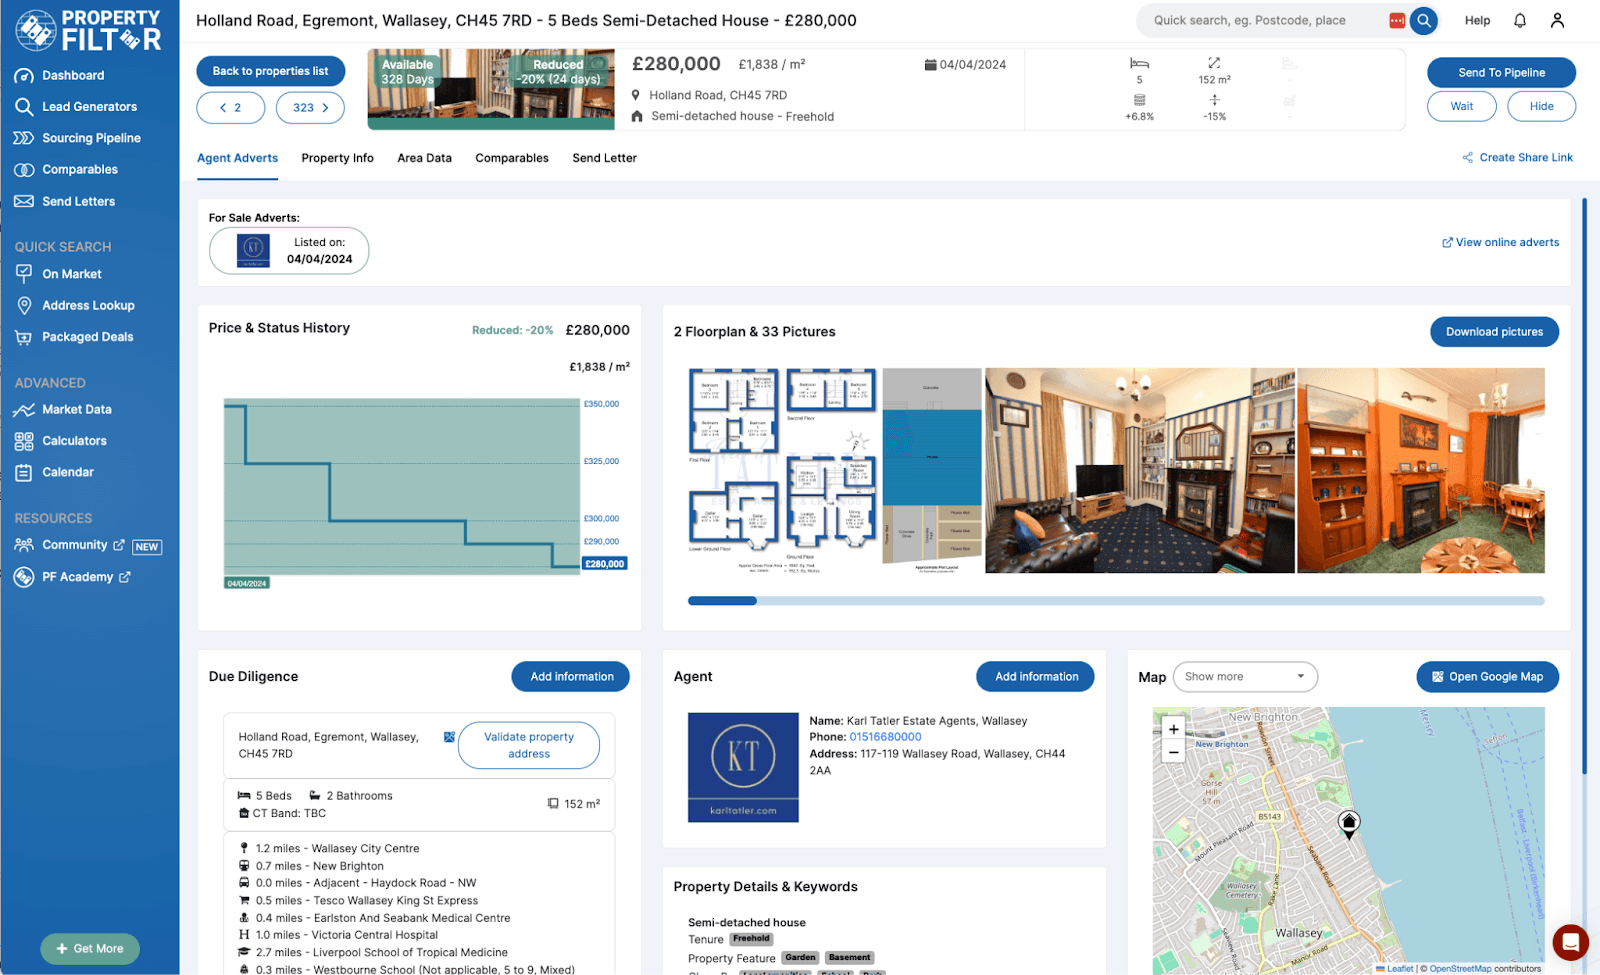Viewport: 1600px width, 975px height.
Task: Click Open Google Map button
Action: (1487, 677)
